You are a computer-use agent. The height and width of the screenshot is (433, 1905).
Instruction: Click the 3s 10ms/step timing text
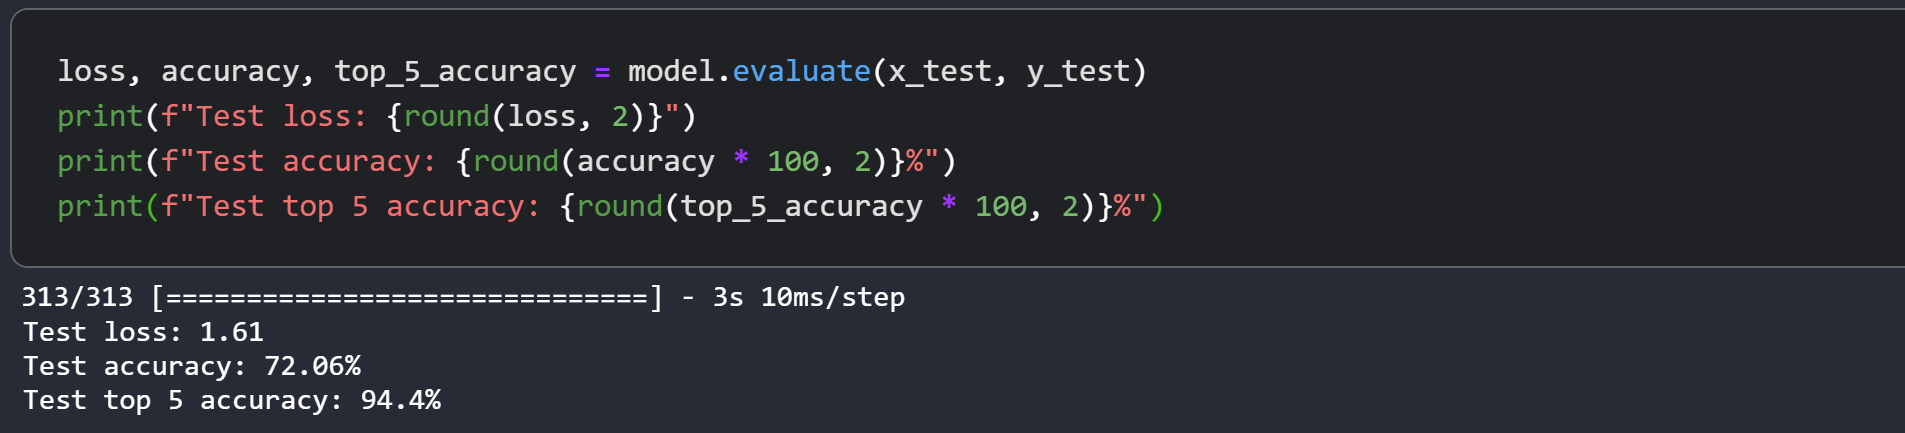coord(808,297)
